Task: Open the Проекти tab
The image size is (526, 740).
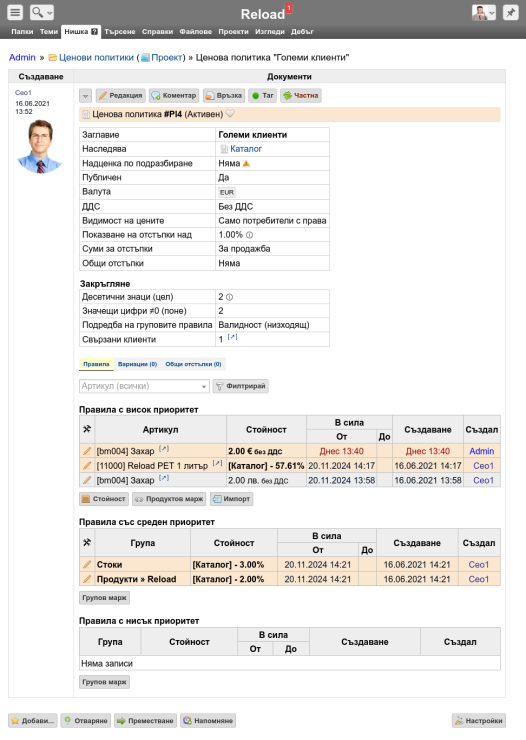Action: [233, 32]
